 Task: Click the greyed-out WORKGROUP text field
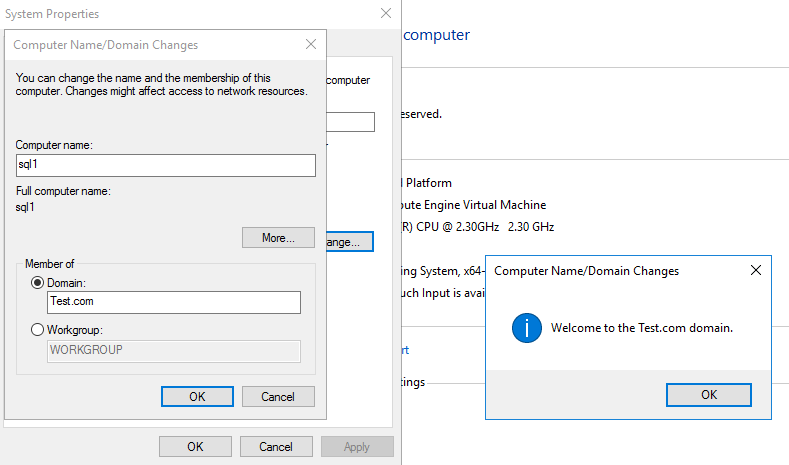(x=174, y=350)
